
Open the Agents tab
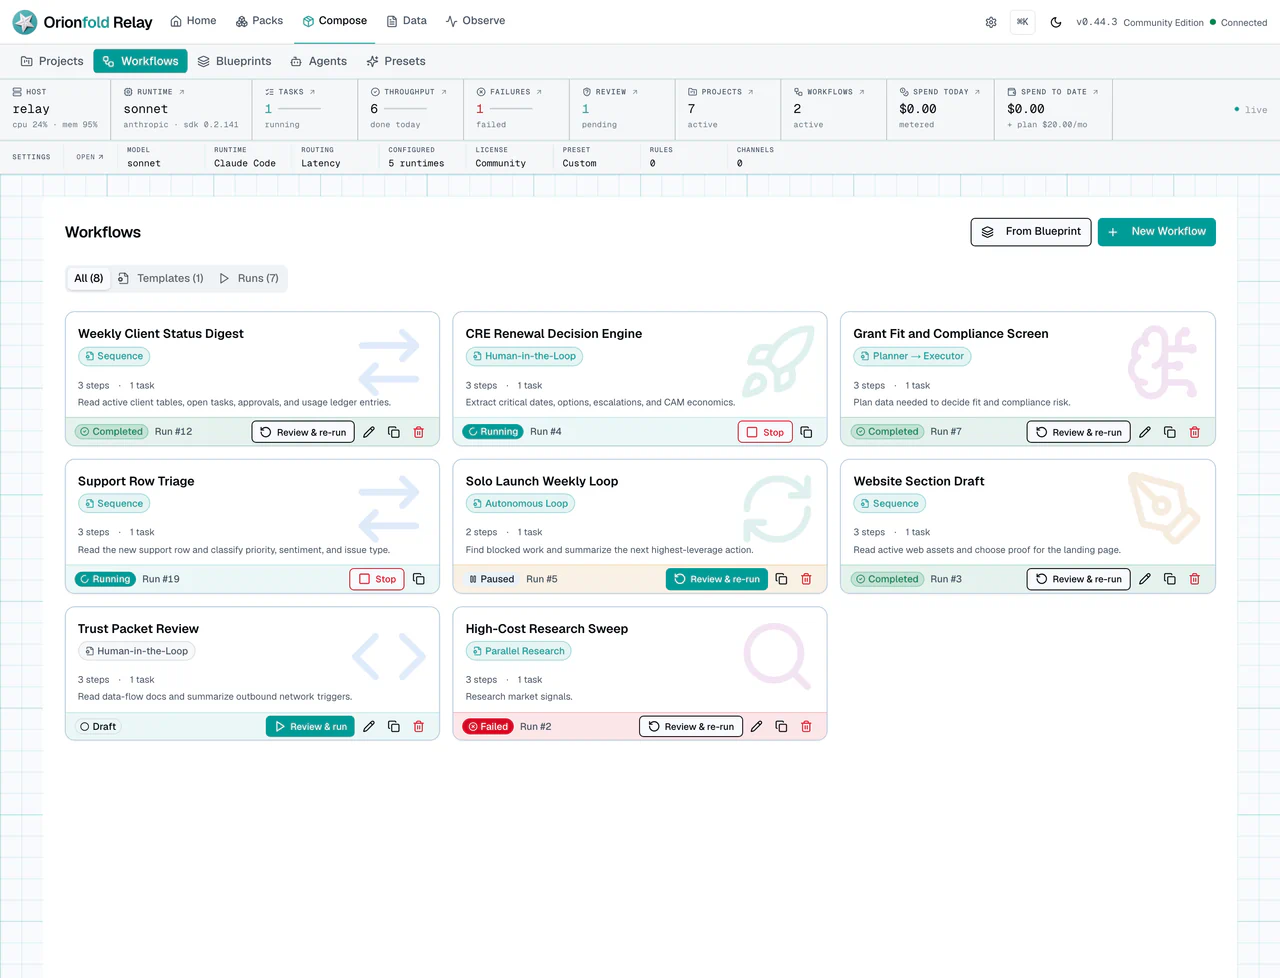coord(318,61)
